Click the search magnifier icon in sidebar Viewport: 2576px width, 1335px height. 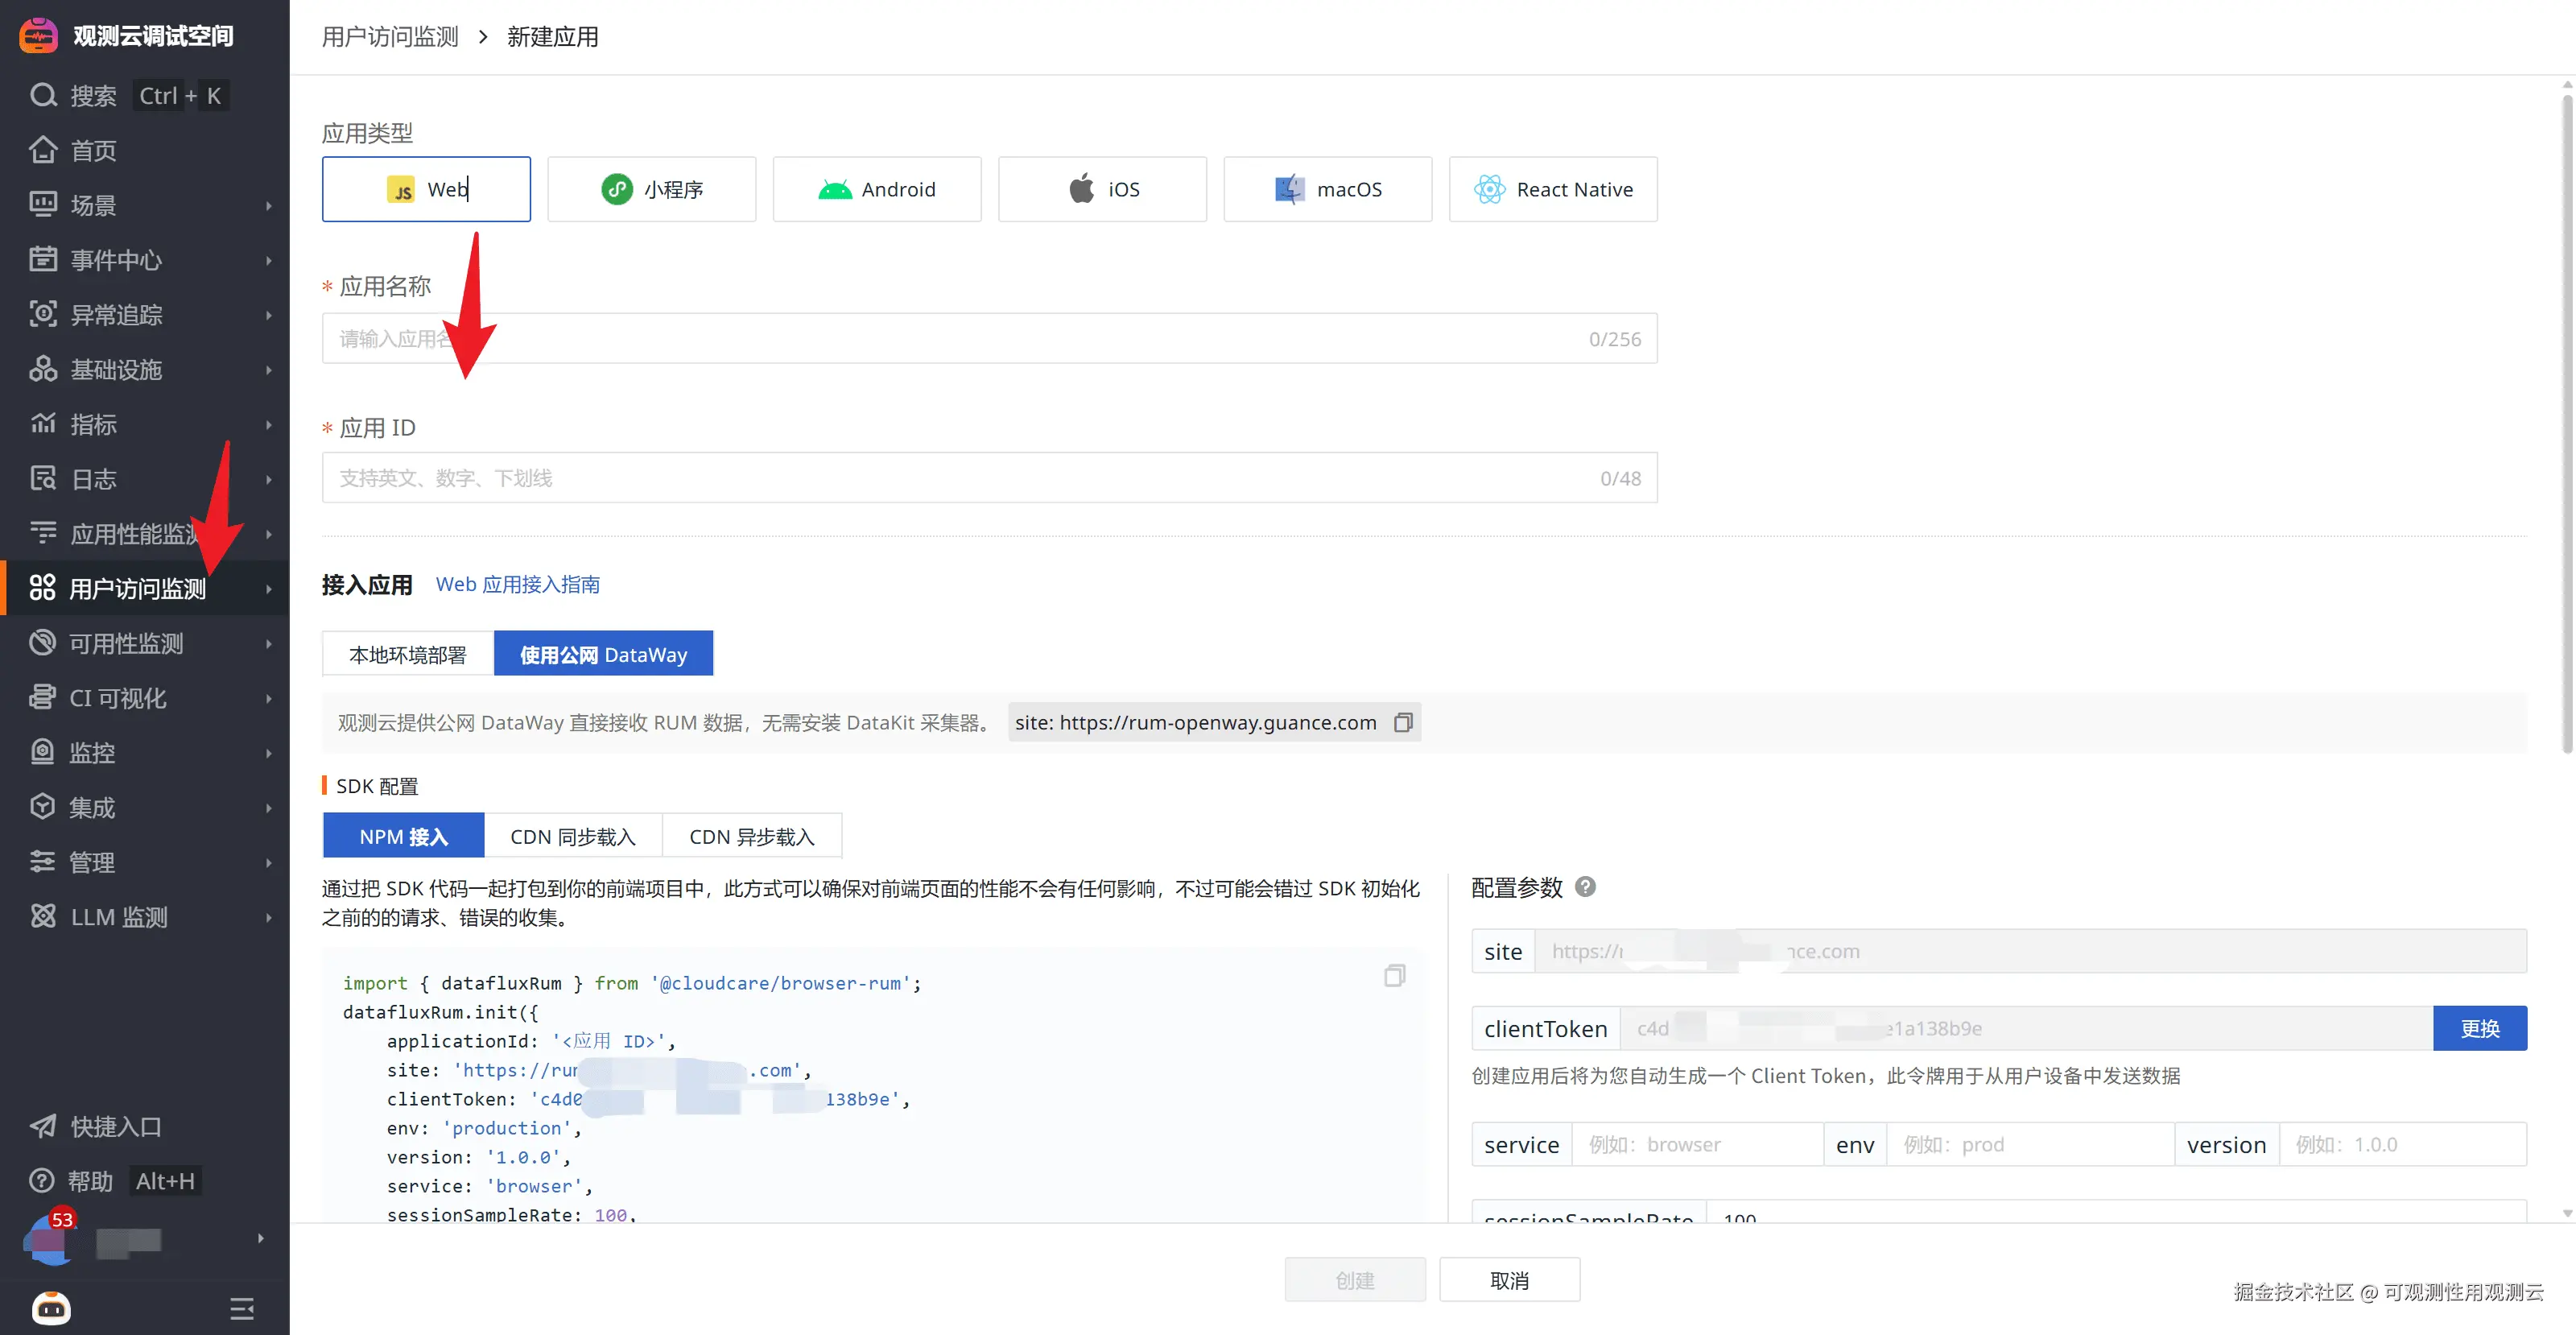click(x=43, y=95)
